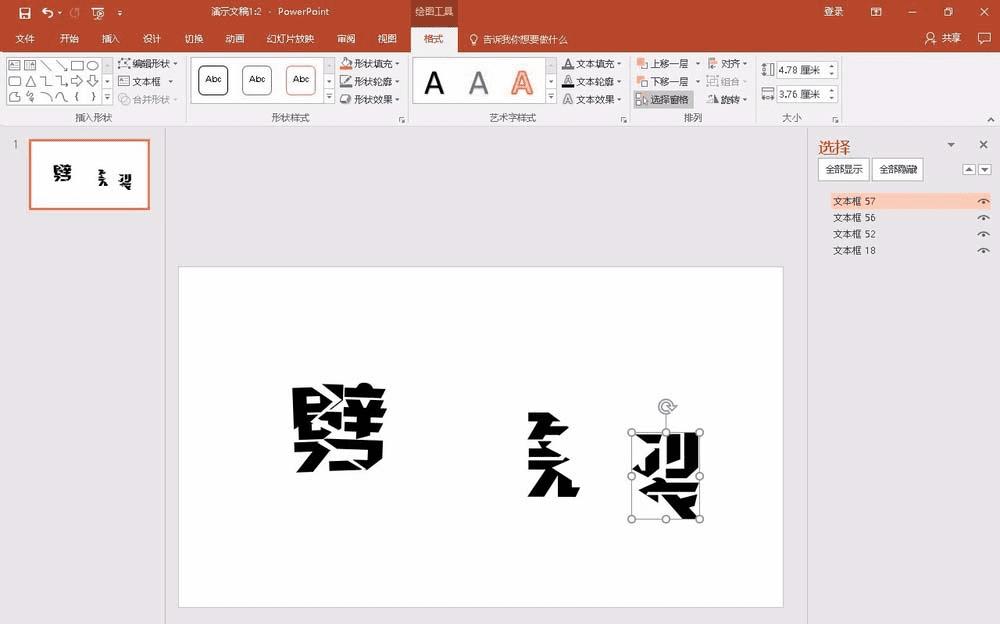
Task: Select slide 1 thumbnail
Action: click(89, 174)
